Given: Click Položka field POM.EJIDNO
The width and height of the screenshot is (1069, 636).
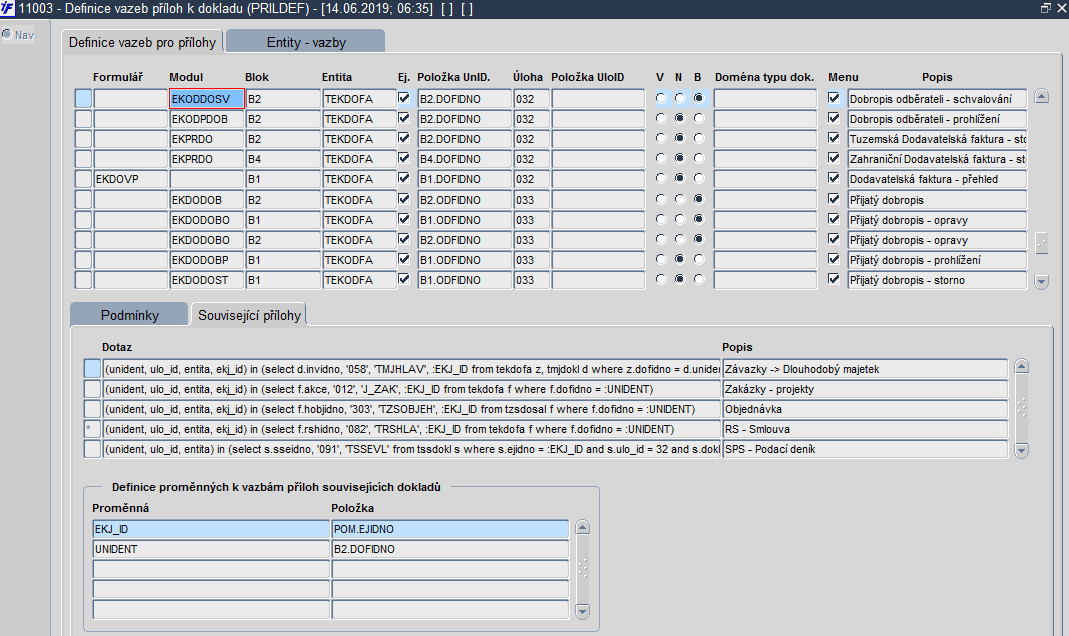Looking at the screenshot, I should pos(450,529).
